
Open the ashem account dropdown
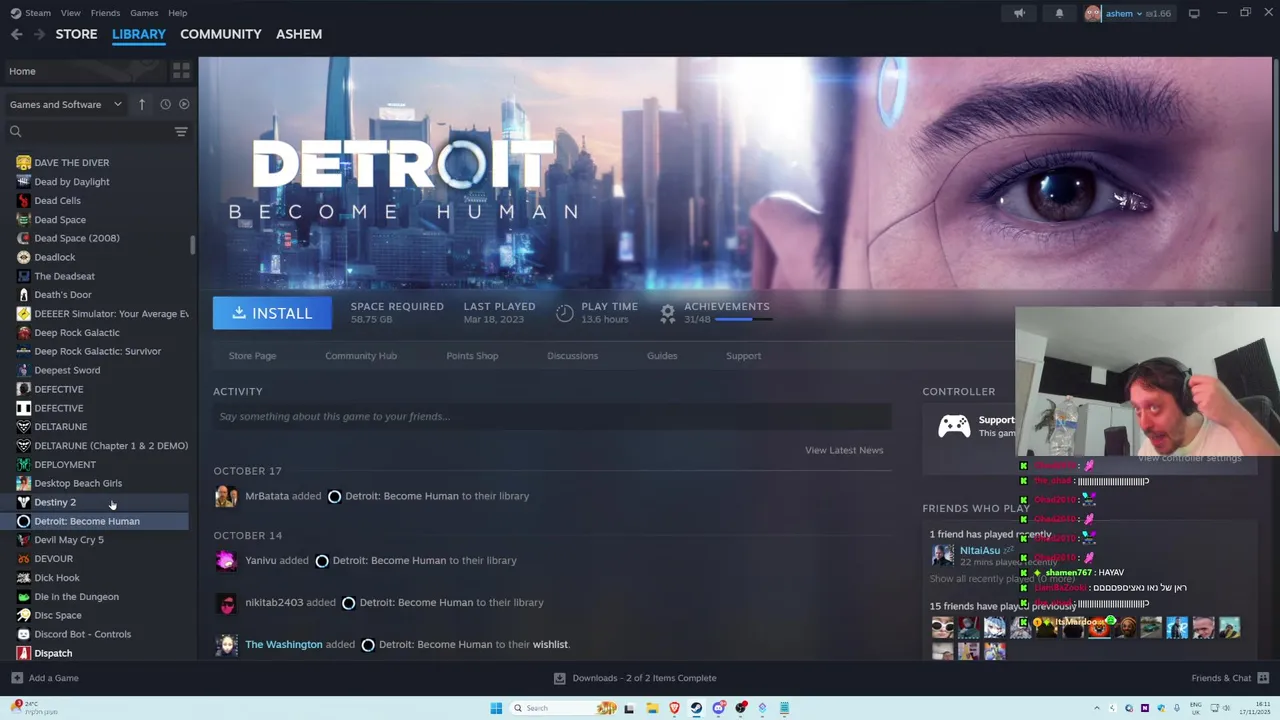1129,13
